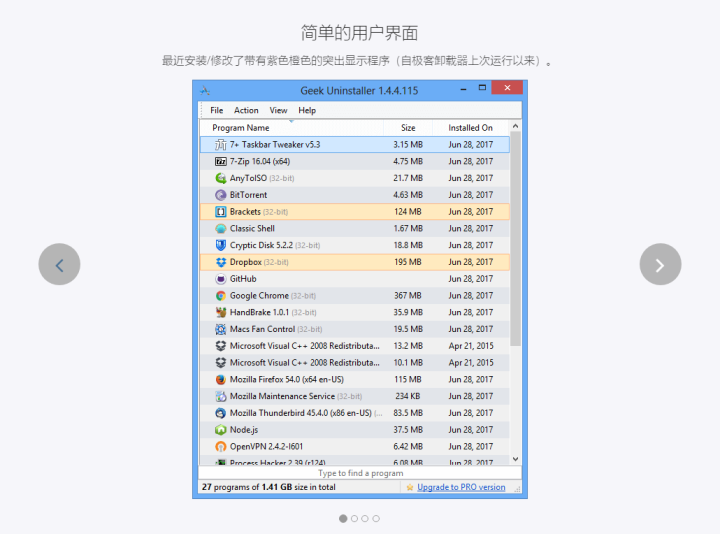Click the Mozilla Maintenance Service icon
The height and width of the screenshot is (534, 720).
[x=221, y=396]
